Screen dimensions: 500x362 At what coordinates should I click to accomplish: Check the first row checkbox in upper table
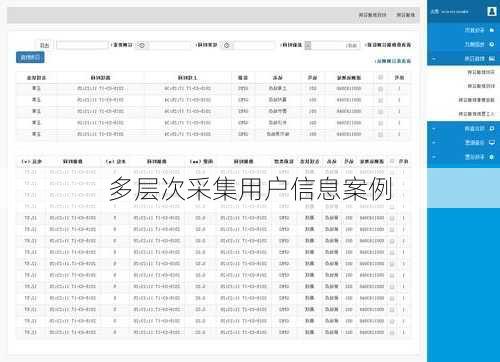[x=380, y=89]
